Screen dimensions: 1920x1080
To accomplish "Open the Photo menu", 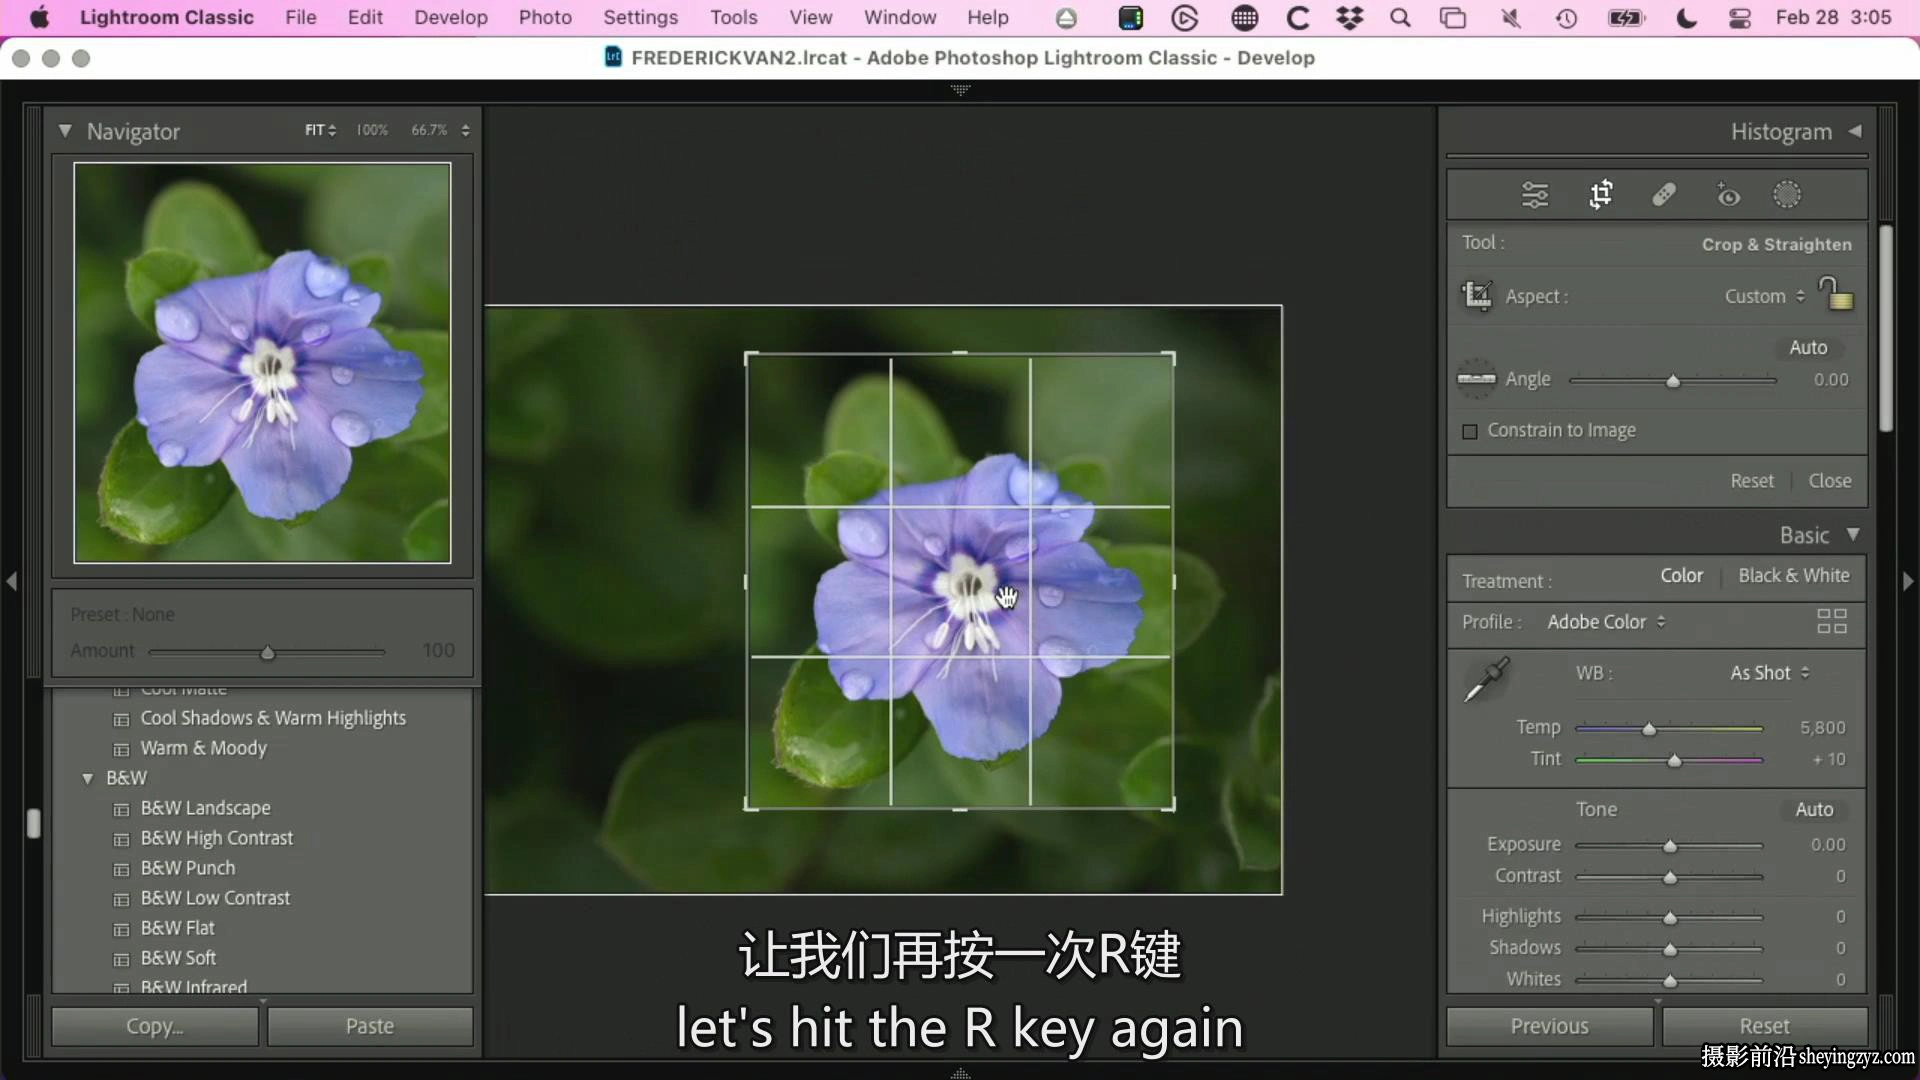I will (545, 17).
